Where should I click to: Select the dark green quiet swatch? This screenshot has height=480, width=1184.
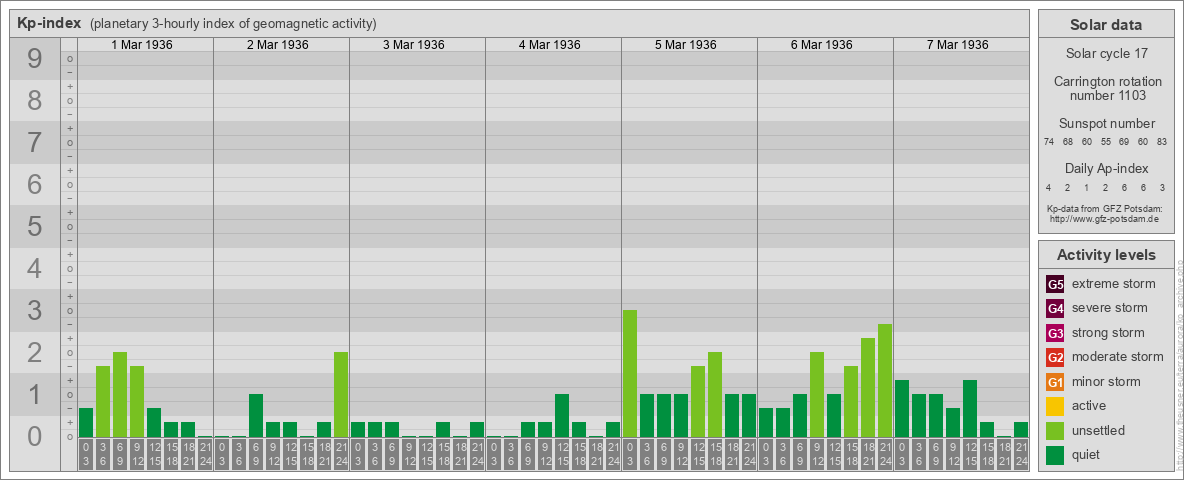1055,455
